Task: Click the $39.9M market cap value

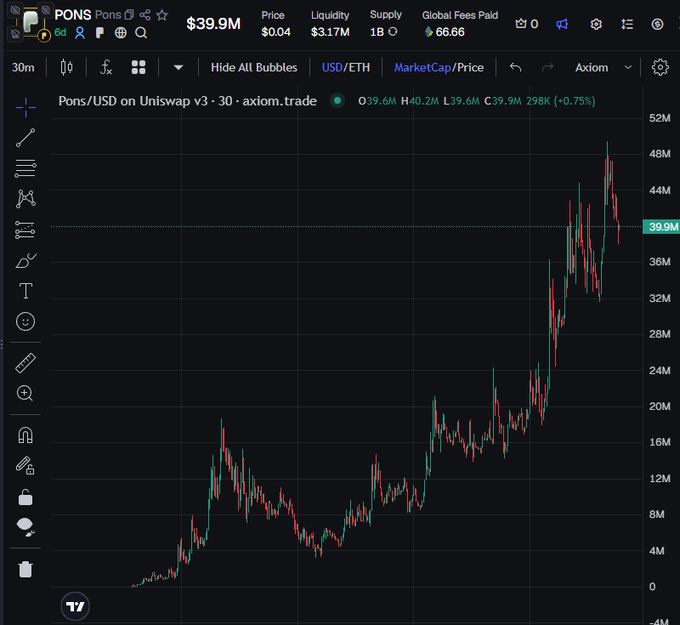Action: 213,24
